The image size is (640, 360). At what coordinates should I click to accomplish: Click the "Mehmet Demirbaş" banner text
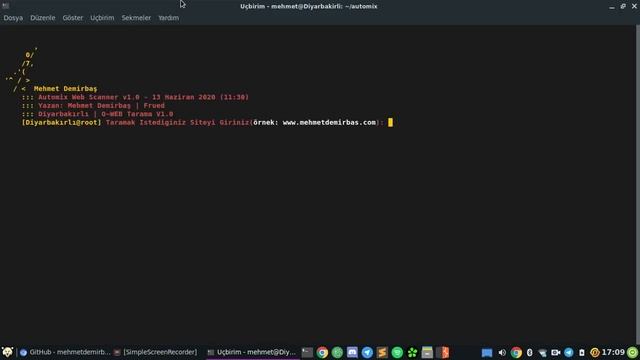click(x=65, y=89)
